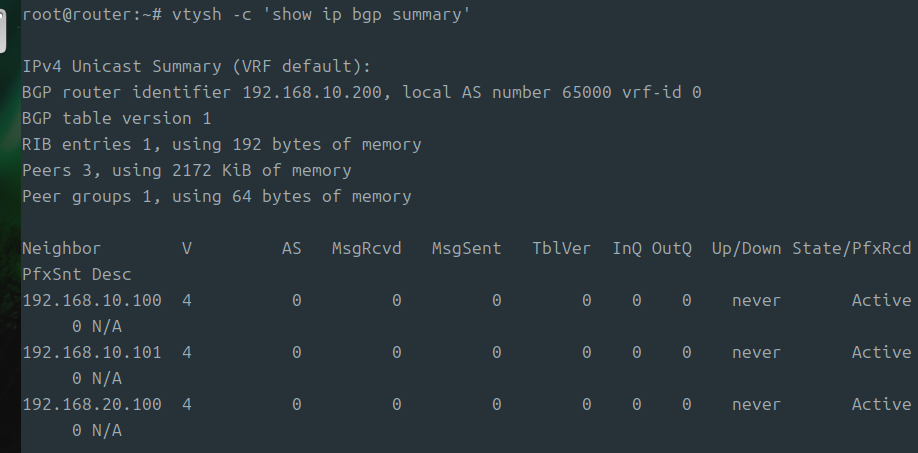The image size is (918, 453).
Task: Click the MsgRcvd column header
Action: click(x=366, y=249)
